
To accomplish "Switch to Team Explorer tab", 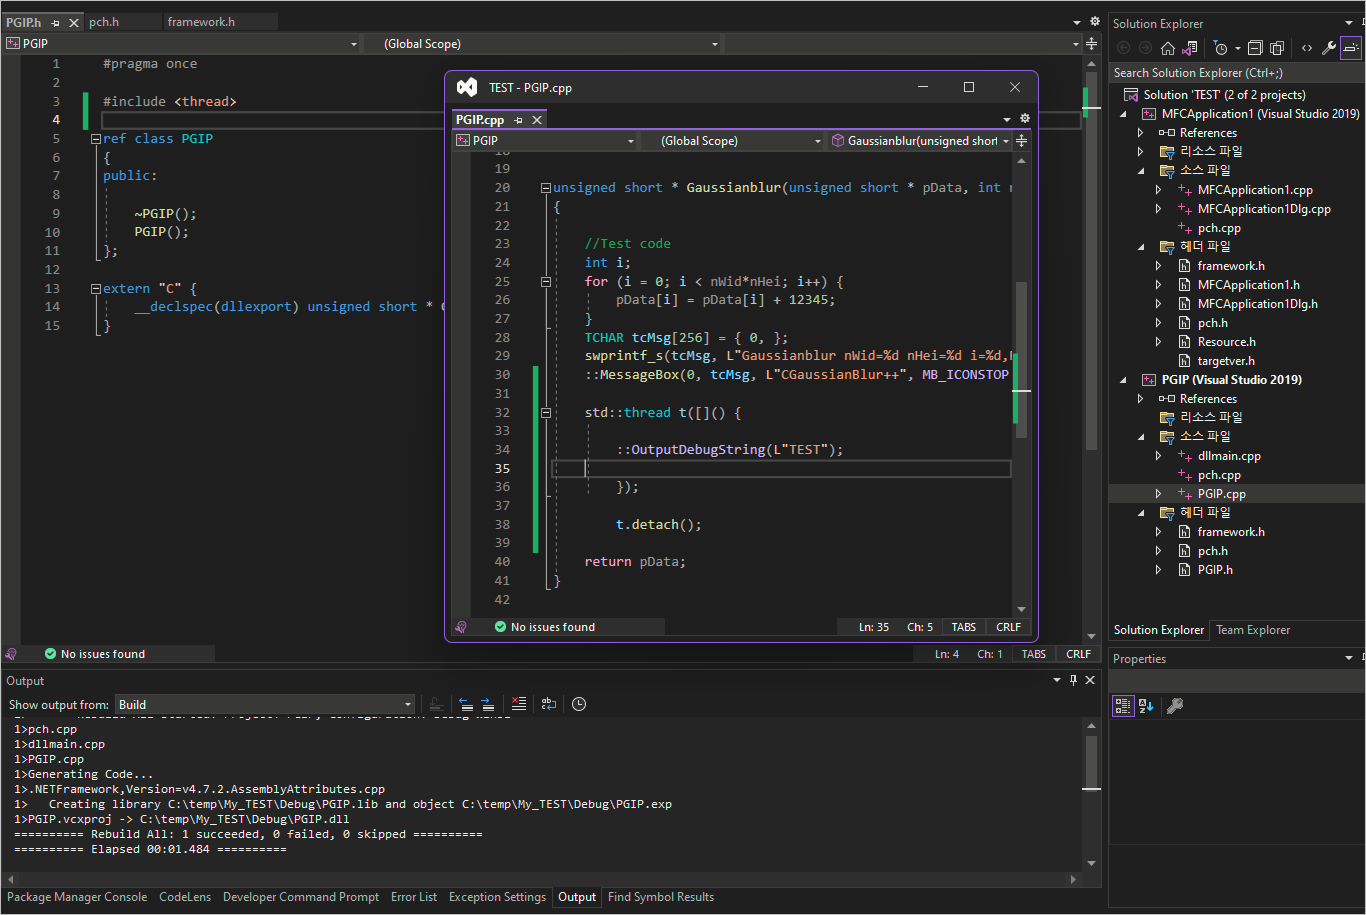I will (1252, 630).
